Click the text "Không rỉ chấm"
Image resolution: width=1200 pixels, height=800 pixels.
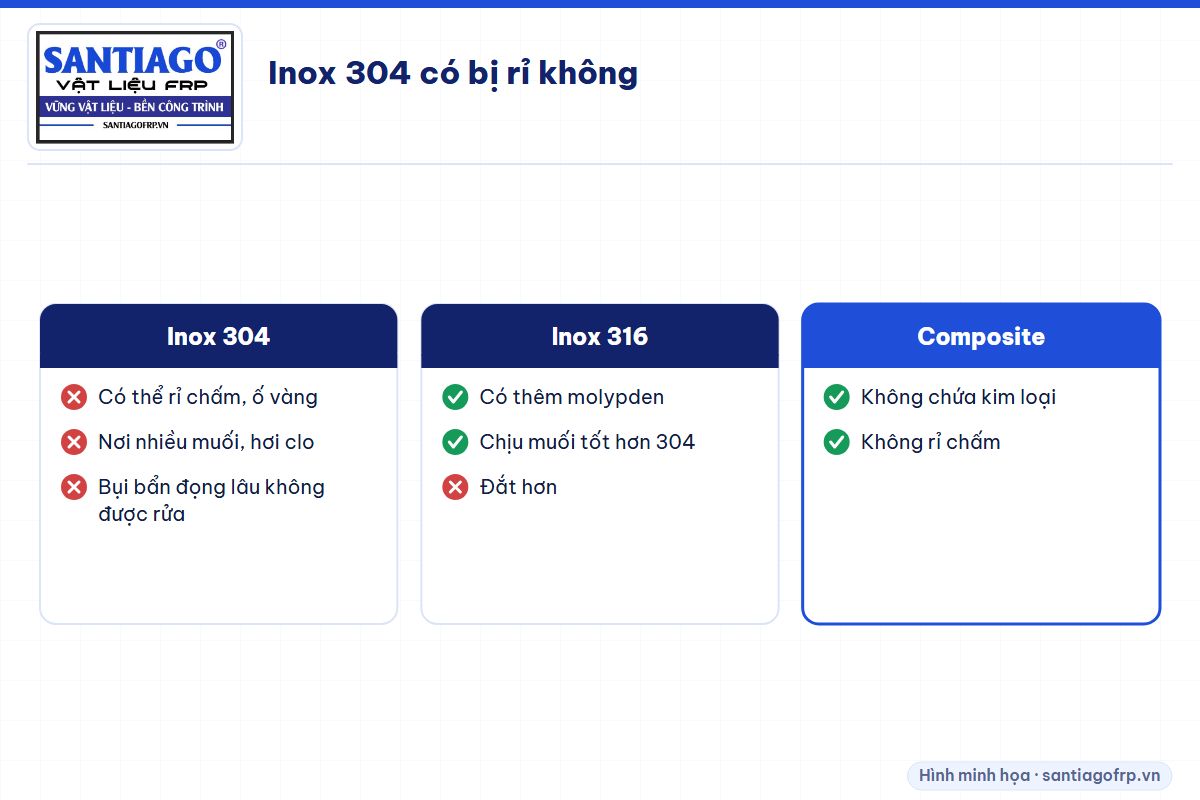(930, 442)
